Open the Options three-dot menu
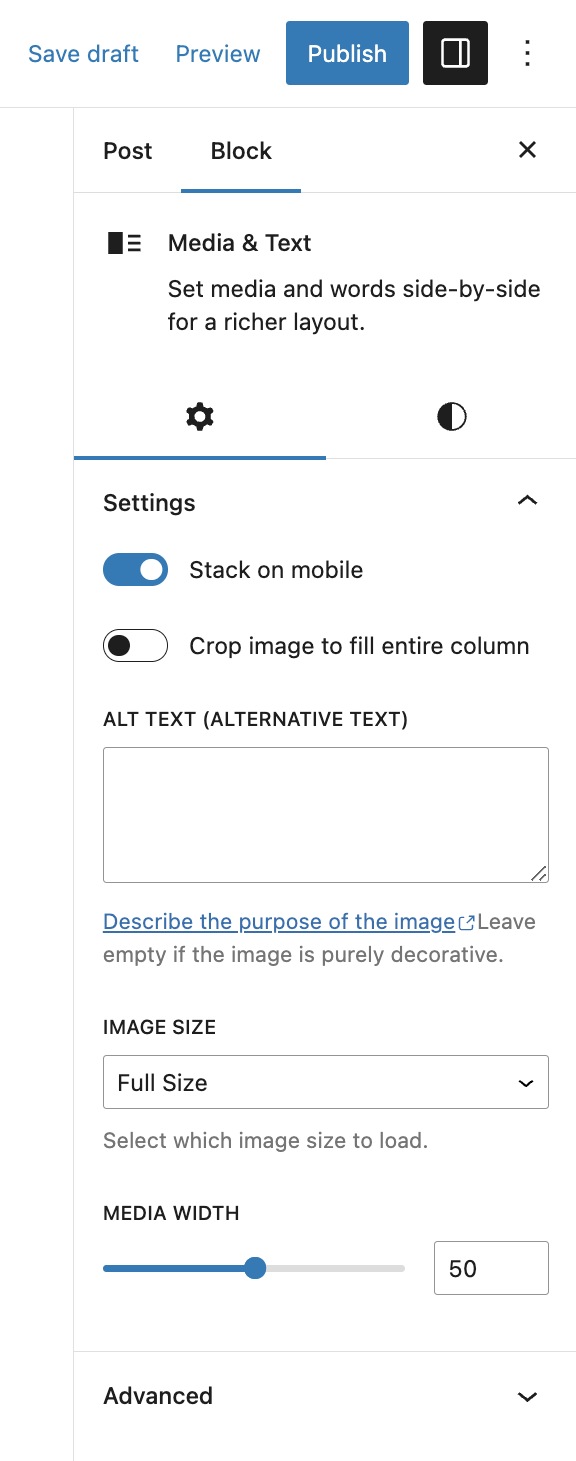Viewport: 576px width, 1461px height. pyautogui.click(x=527, y=53)
